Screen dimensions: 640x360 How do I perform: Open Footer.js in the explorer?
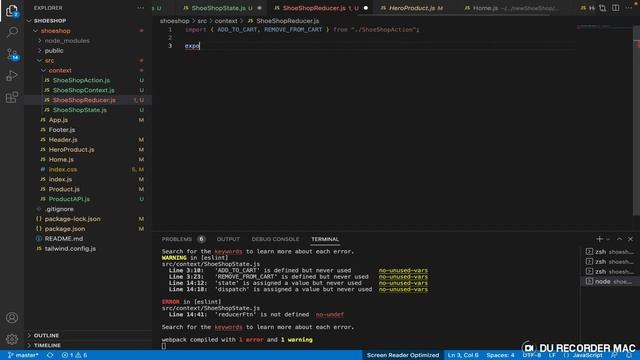tap(62, 129)
